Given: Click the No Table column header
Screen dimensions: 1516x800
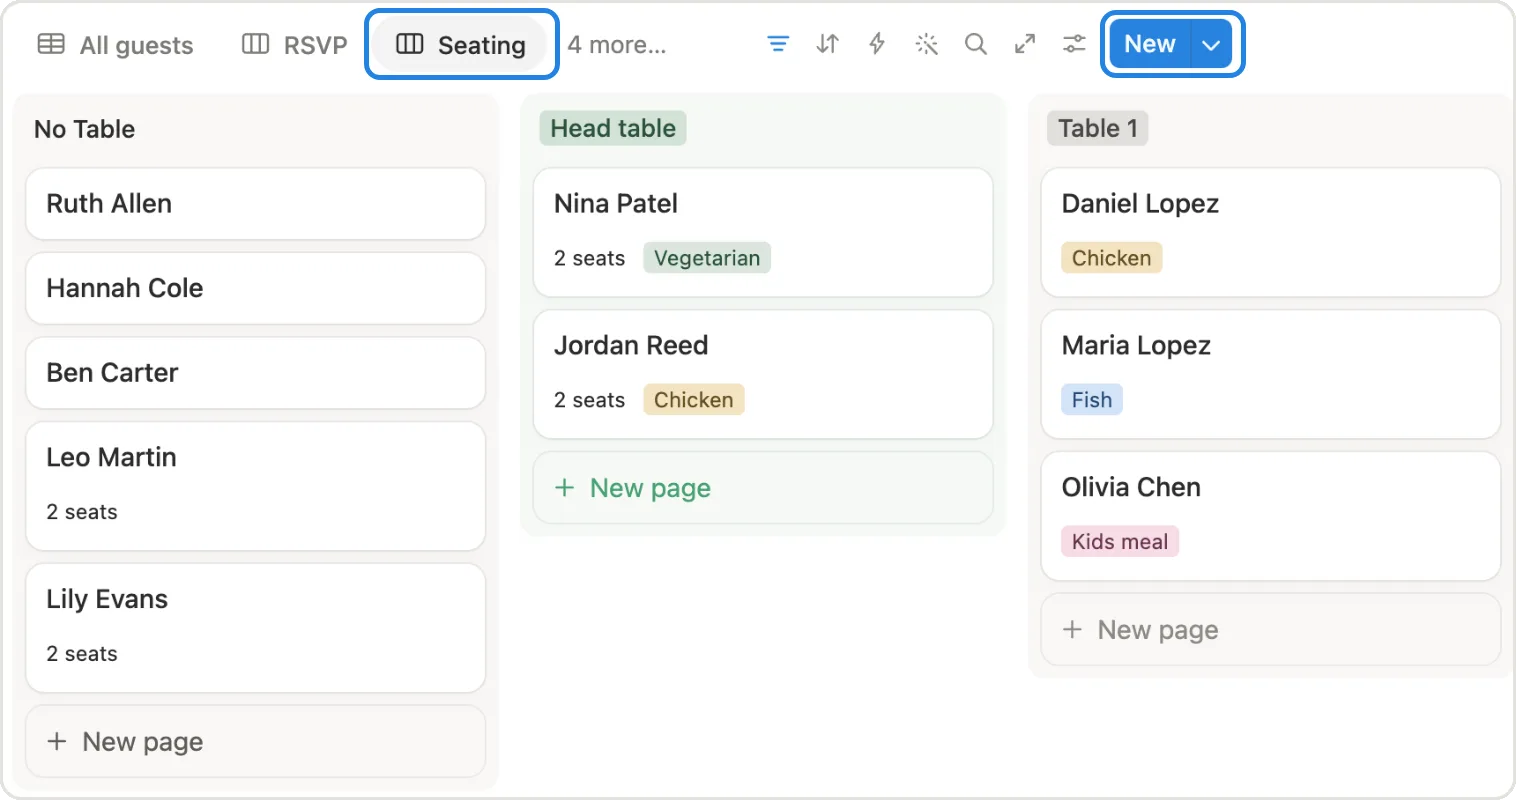Looking at the screenshot, I should (x=85, y=129).
